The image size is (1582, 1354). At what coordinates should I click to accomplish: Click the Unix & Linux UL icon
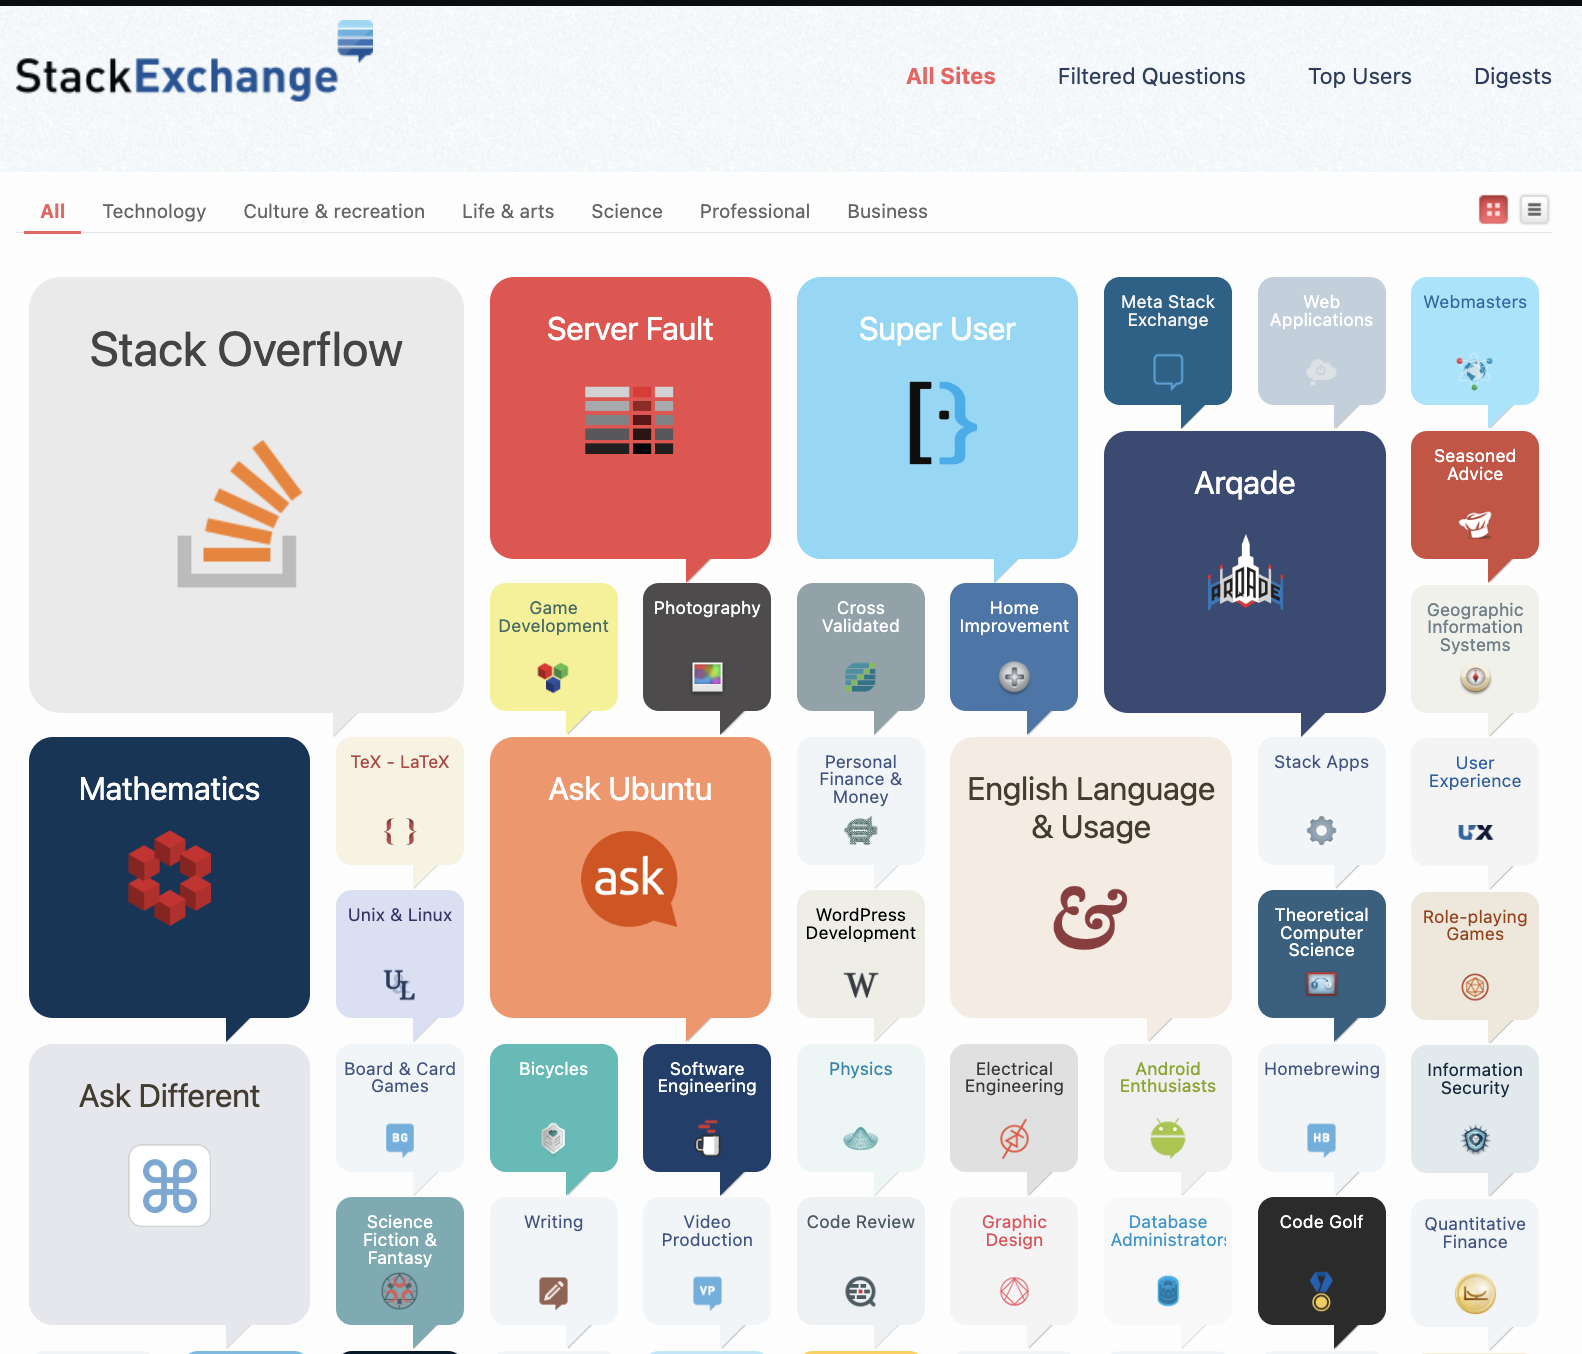pos(400,985)
